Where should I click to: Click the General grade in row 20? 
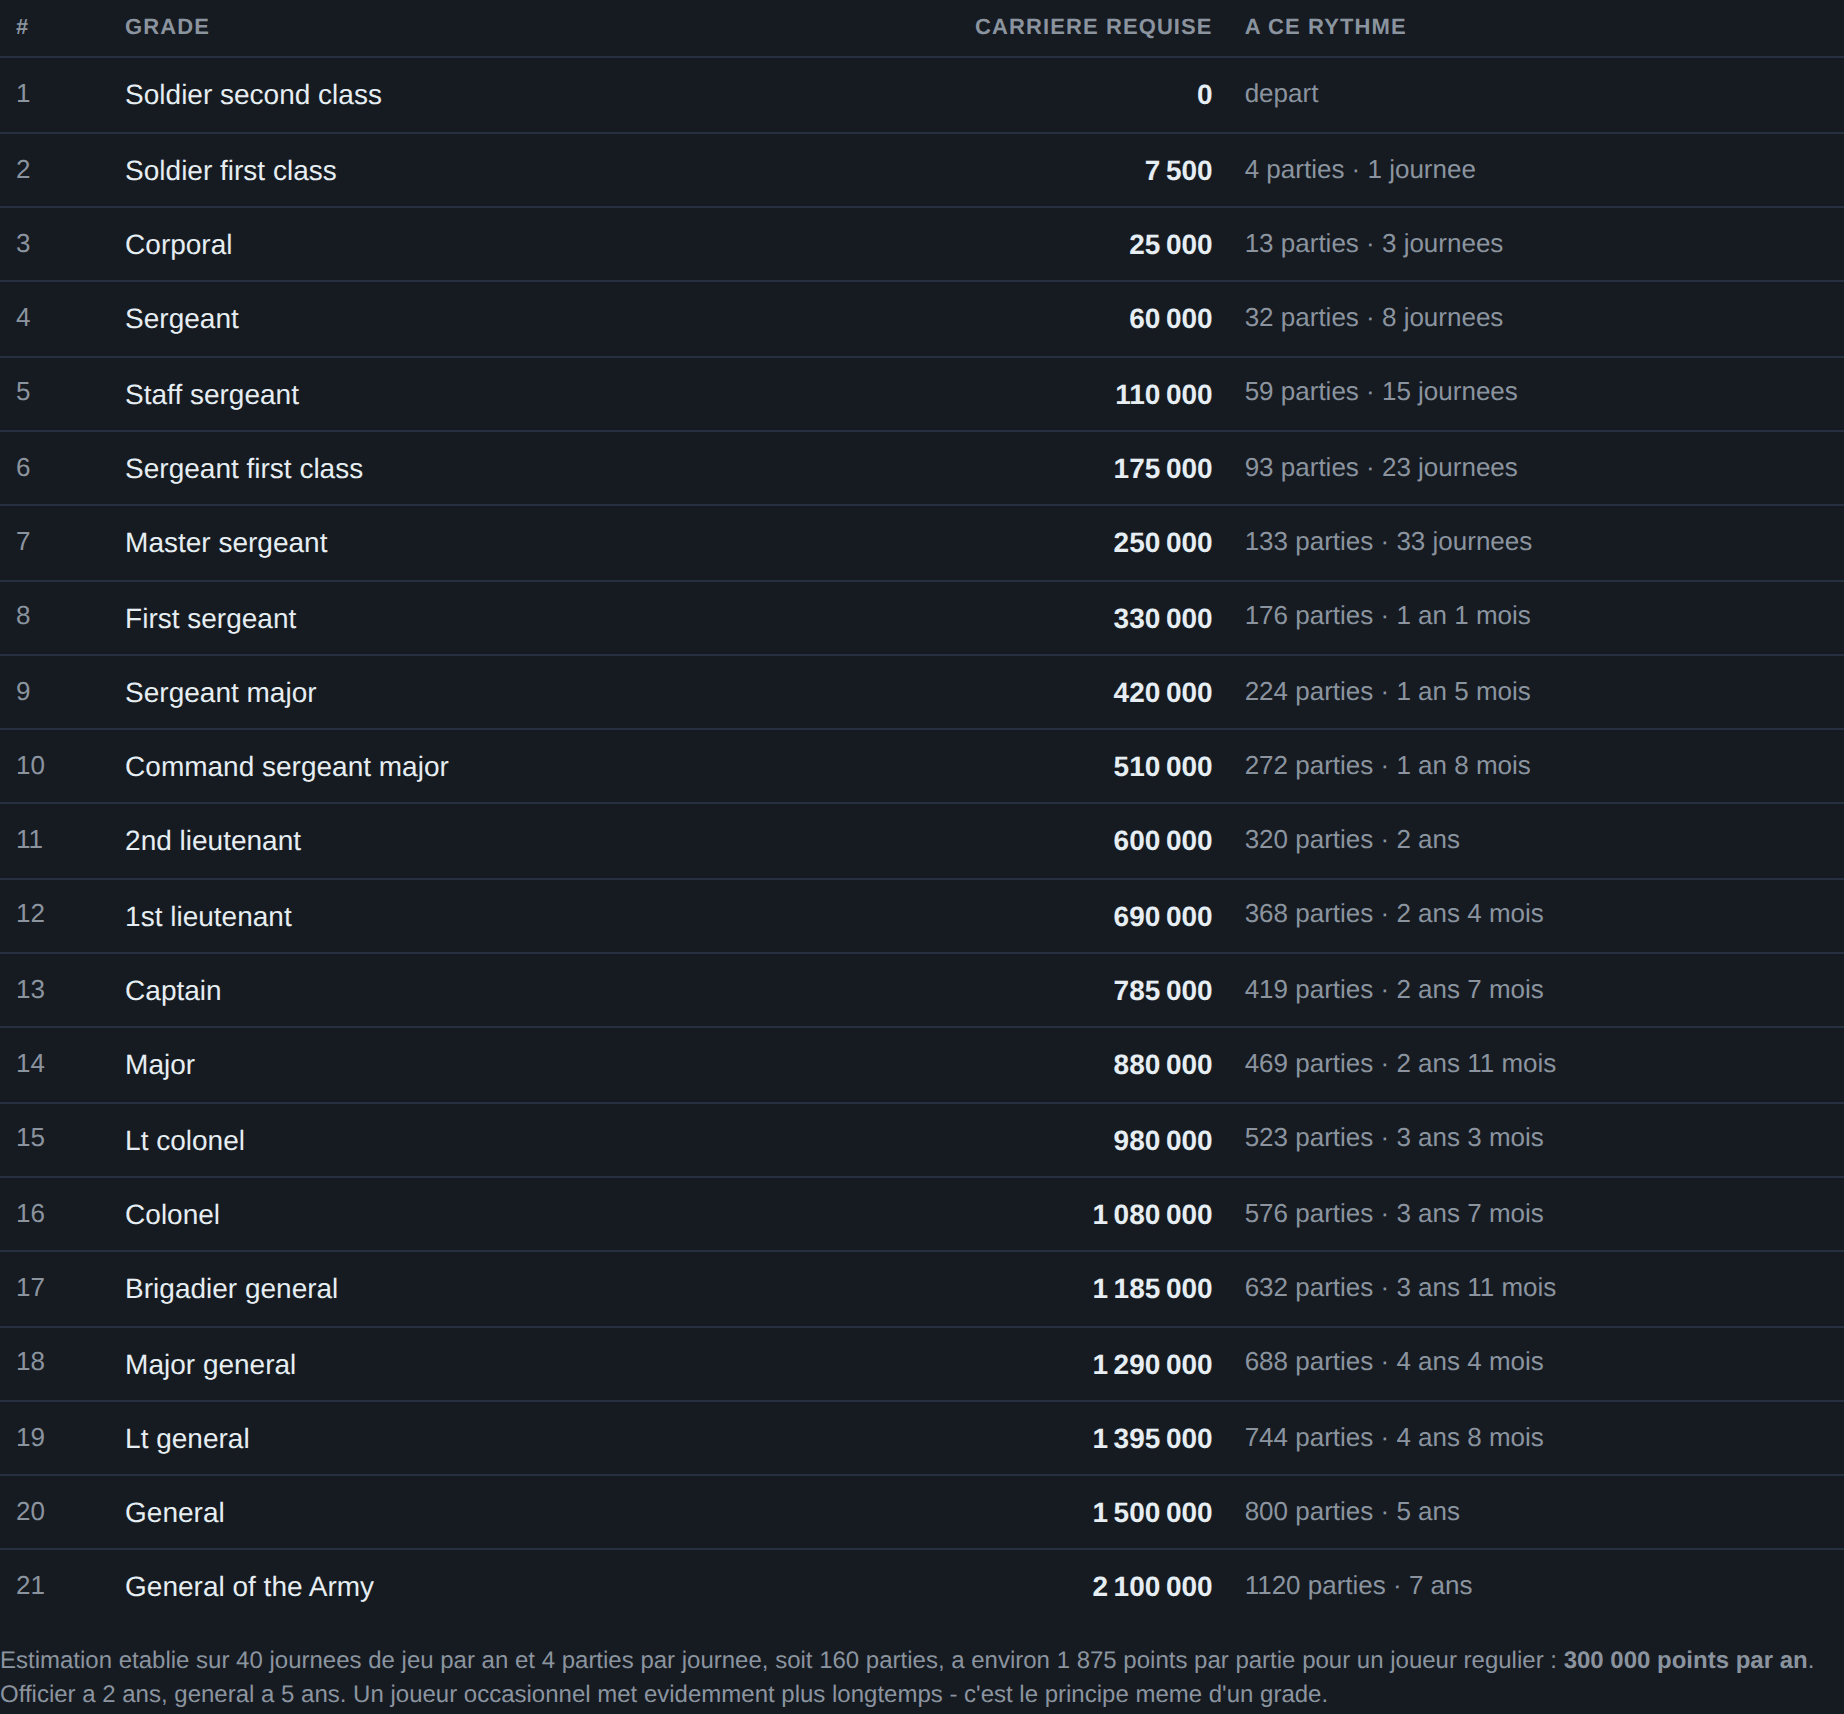tap(174, 1513)
